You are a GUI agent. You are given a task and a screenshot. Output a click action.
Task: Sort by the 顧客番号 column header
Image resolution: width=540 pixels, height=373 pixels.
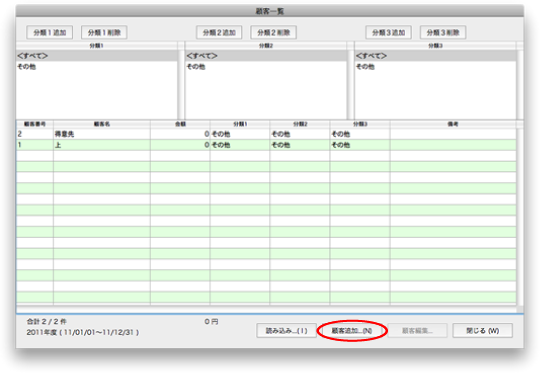[35, 124]
